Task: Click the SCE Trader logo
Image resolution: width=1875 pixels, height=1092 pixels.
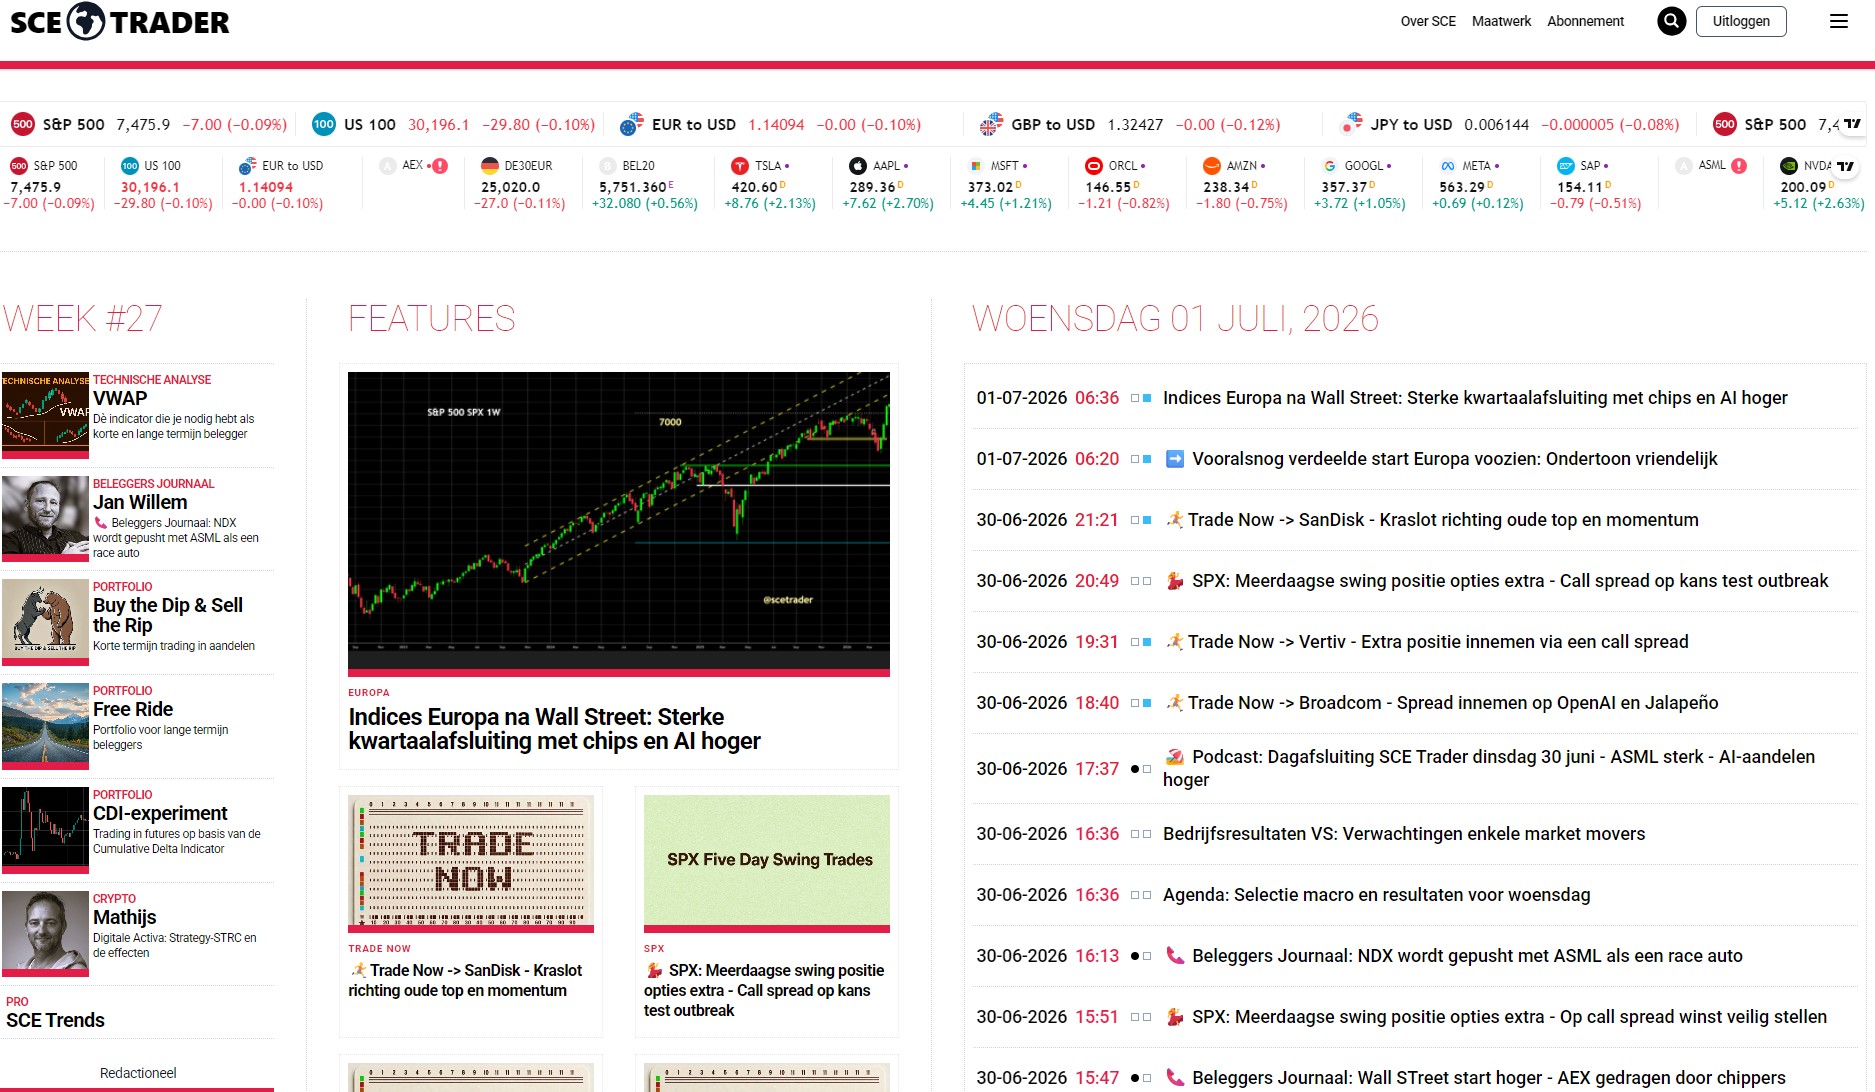Action: point(119,21)
